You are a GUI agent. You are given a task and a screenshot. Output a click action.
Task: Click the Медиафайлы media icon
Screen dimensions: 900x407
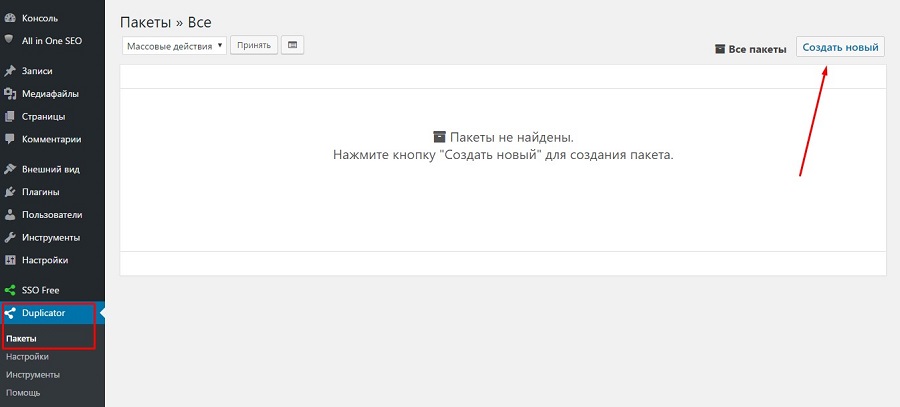click(x=9, y=94)
